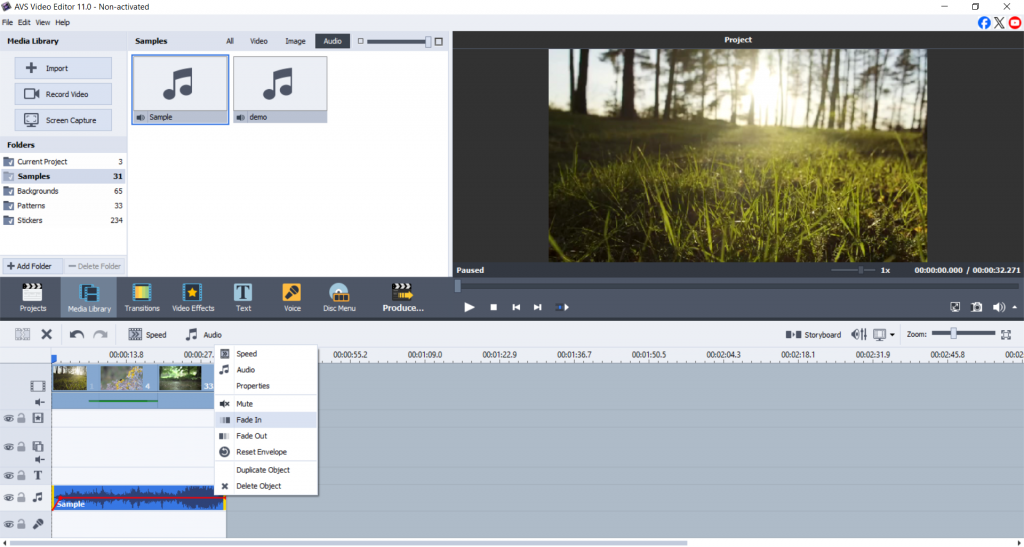The image size is (1024, 547).
Task: Choose Fade Out from the context menu
Action: coord(251,436)
